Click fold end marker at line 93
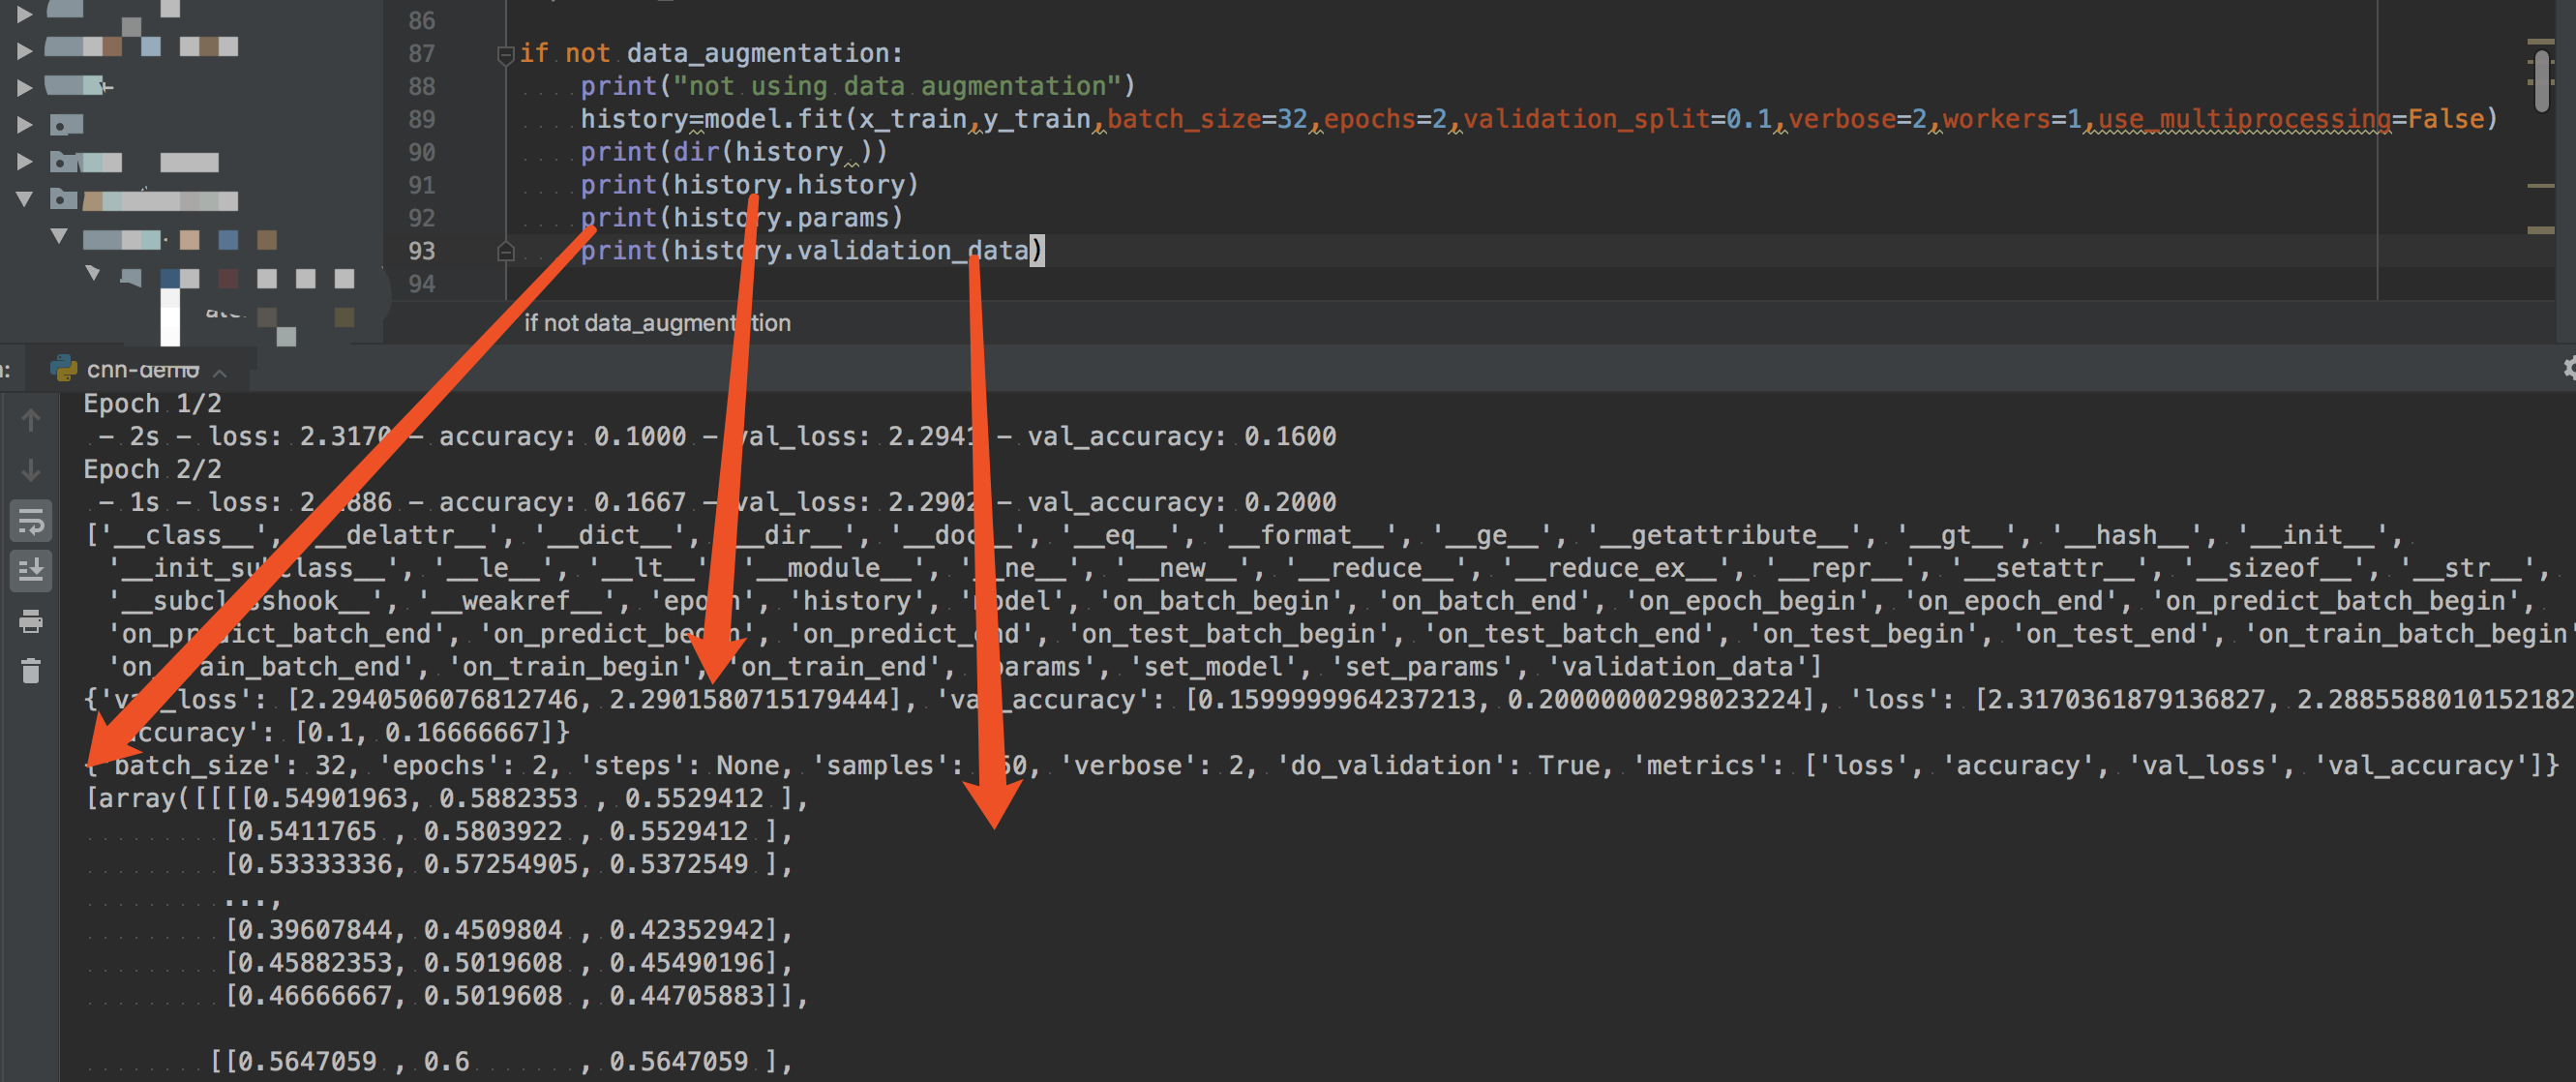 [505, 251]
